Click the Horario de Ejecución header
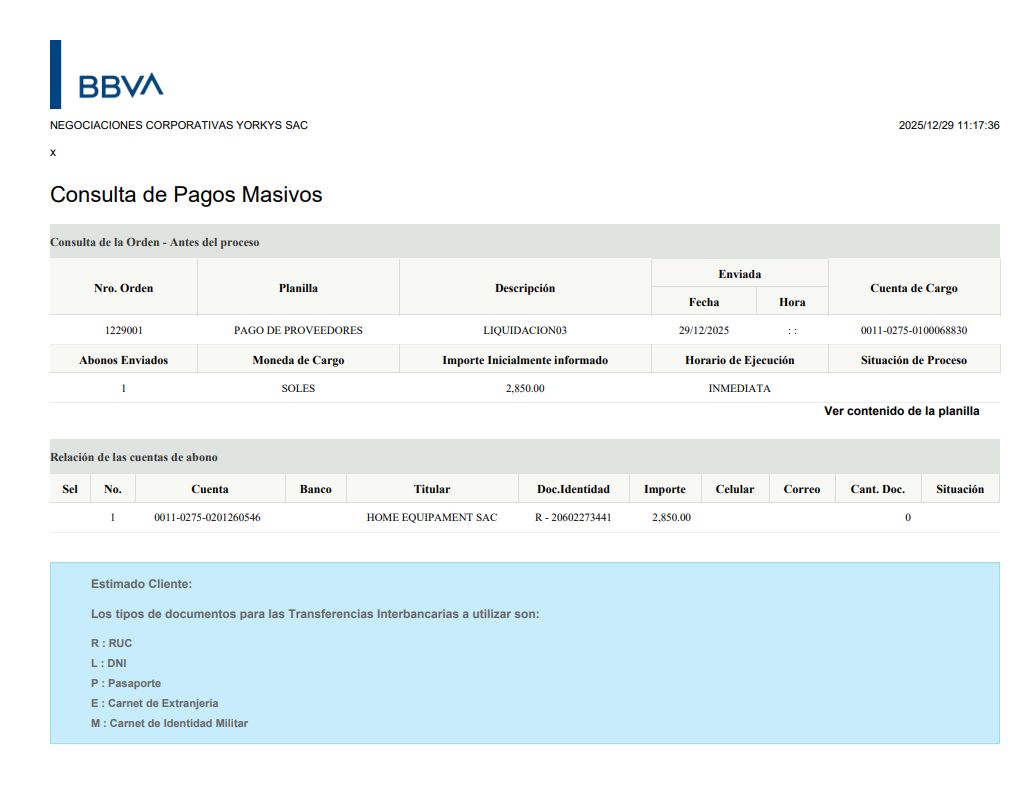This screenshot has width=1036, height=789. click(x=739, y=360)
